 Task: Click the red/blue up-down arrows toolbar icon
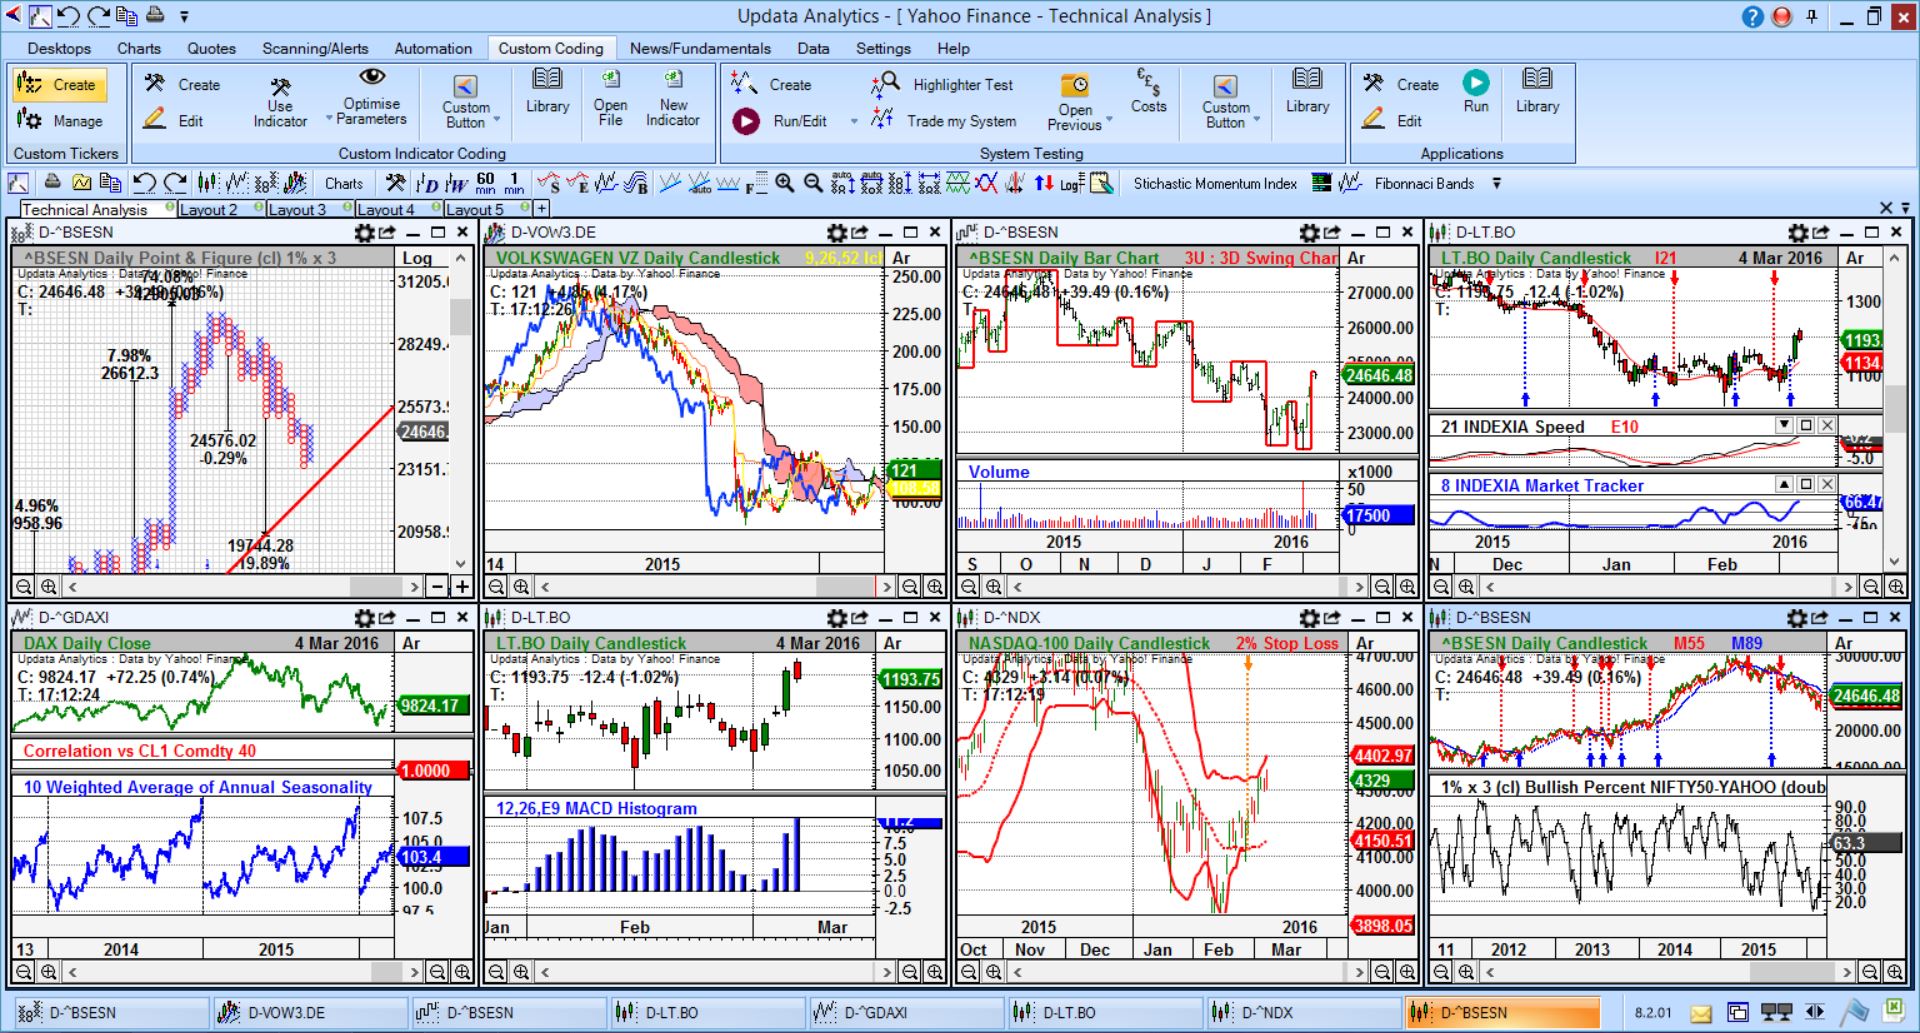click(1044, 183)
